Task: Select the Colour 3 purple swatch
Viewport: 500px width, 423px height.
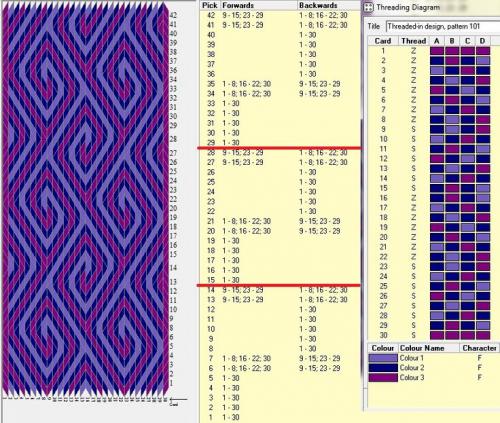Action: pyautogui.click(x=383, y=378)
